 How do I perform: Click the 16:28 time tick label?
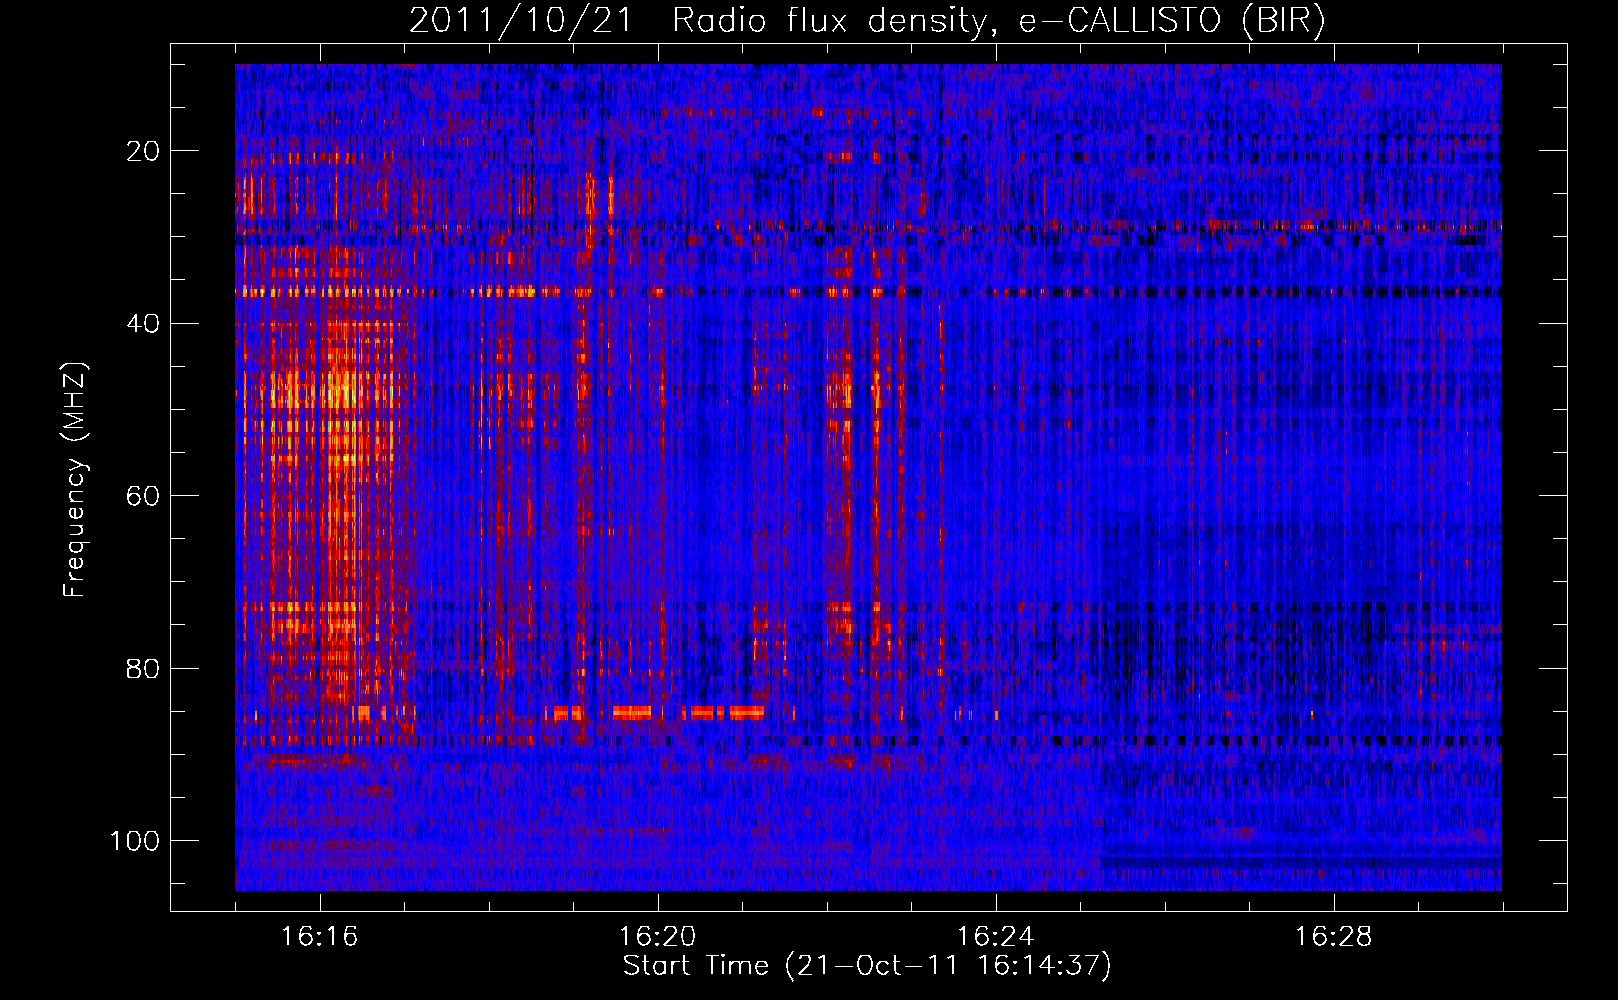coord(1333,936)
